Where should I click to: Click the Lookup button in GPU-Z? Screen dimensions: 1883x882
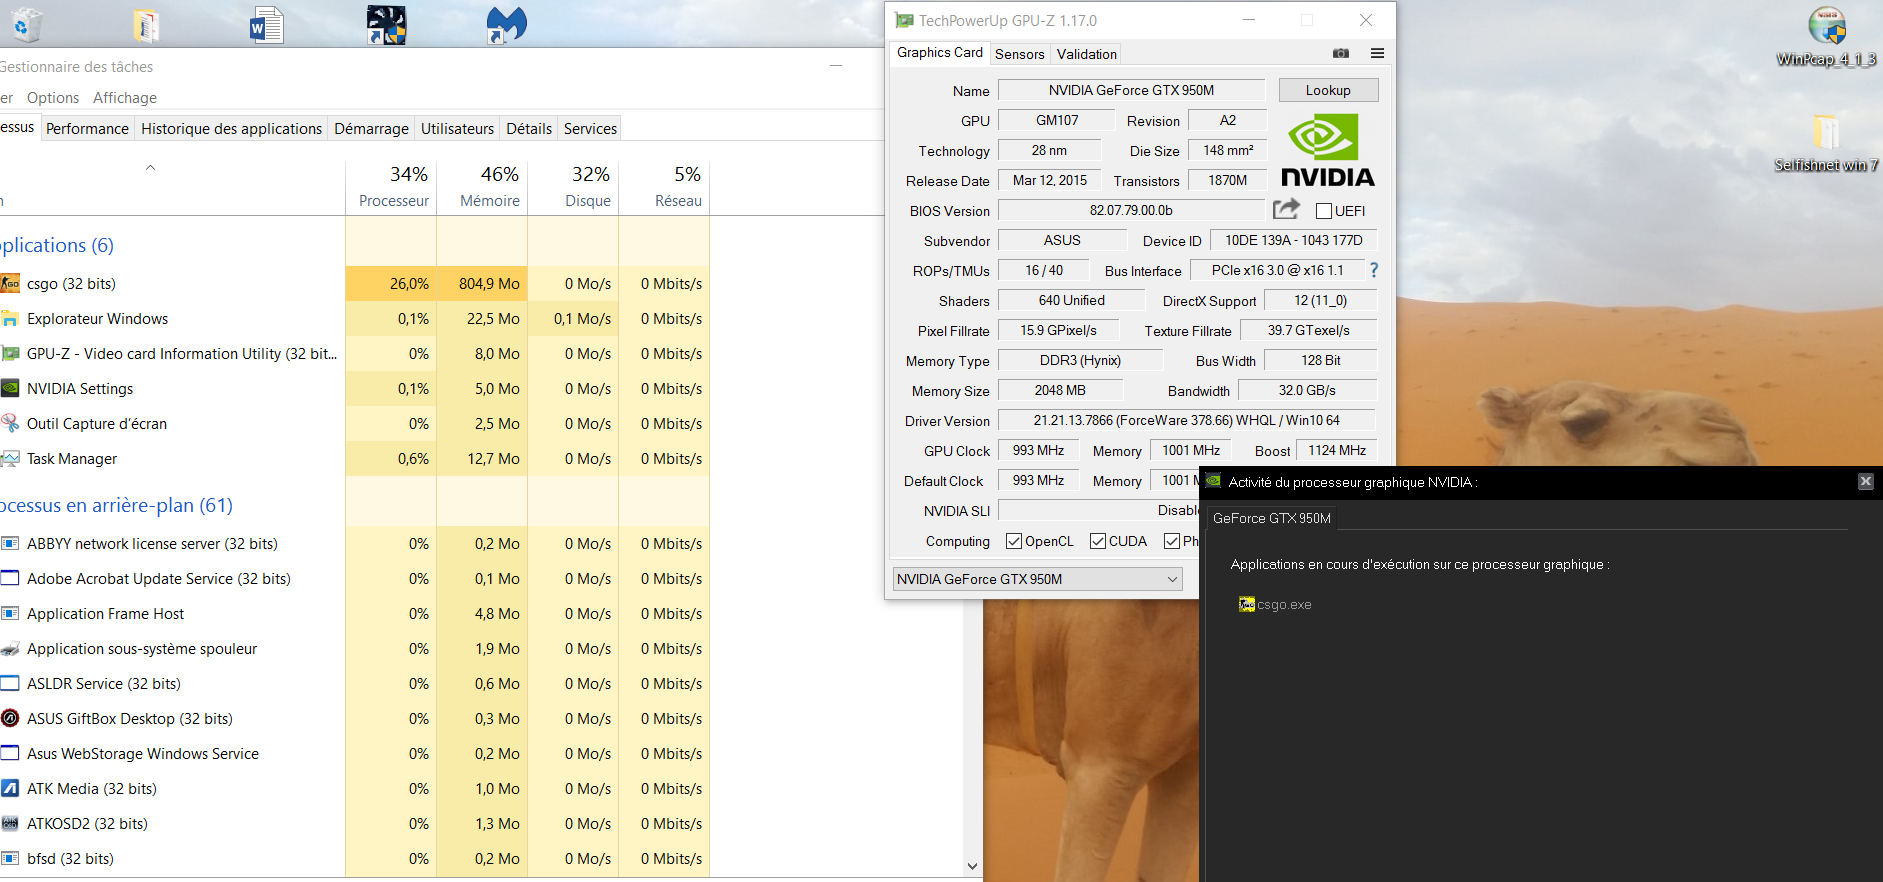pos(1328,90)
